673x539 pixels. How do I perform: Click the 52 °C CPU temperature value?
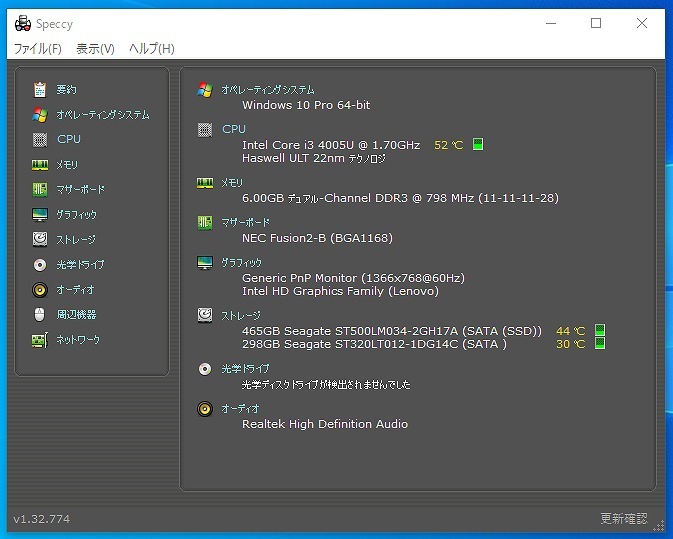point(449,145)
